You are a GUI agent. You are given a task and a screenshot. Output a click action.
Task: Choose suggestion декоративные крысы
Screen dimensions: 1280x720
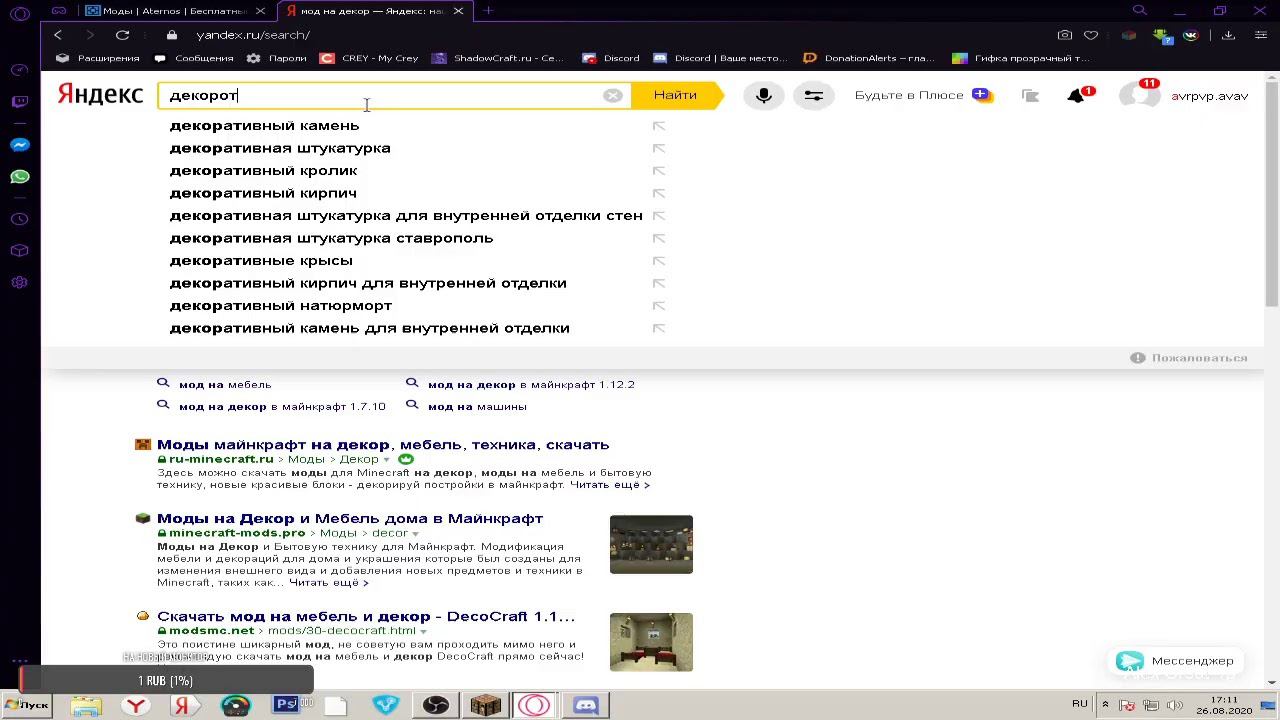(261, 260)
